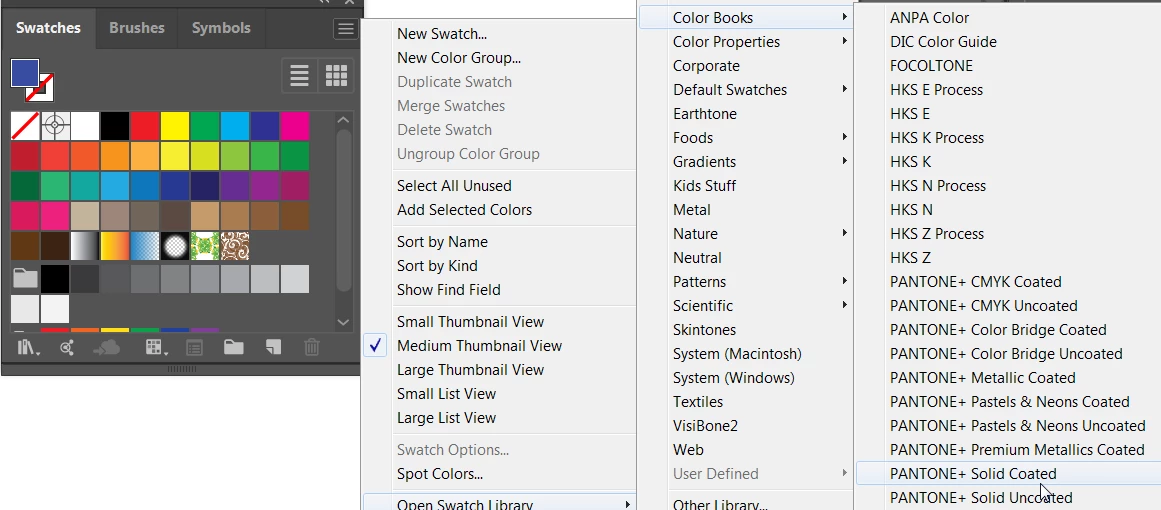Screen dimensions: 1161x510
Task: Click the New Color Group folder icon
Action: [234, 347]
